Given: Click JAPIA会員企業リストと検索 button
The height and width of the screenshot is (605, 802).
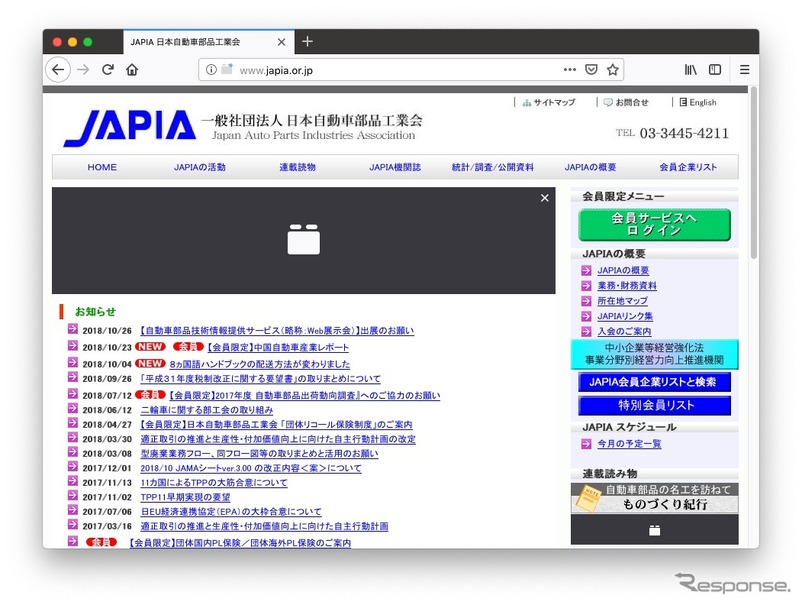Looking at the screenshot, I should (655, 382).
